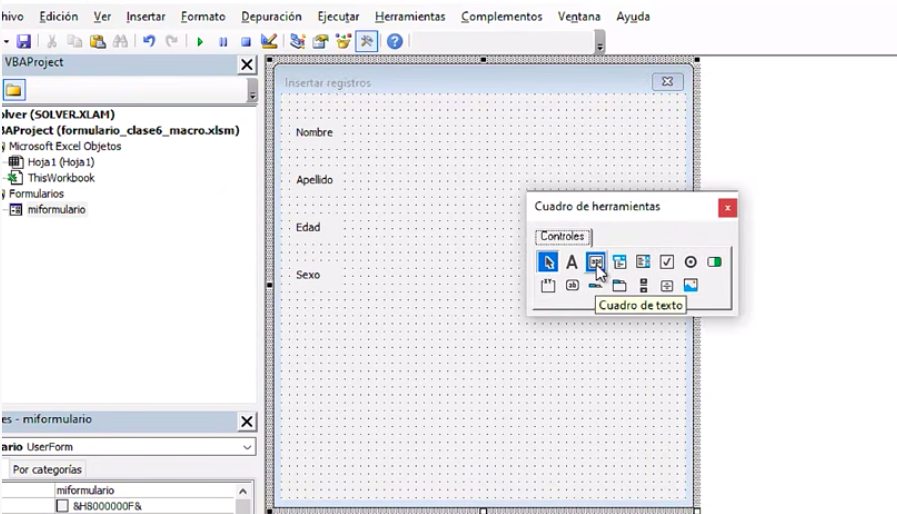Open the Ventana menu
This screenshot has width=897, height=514.
click(579, 17)
